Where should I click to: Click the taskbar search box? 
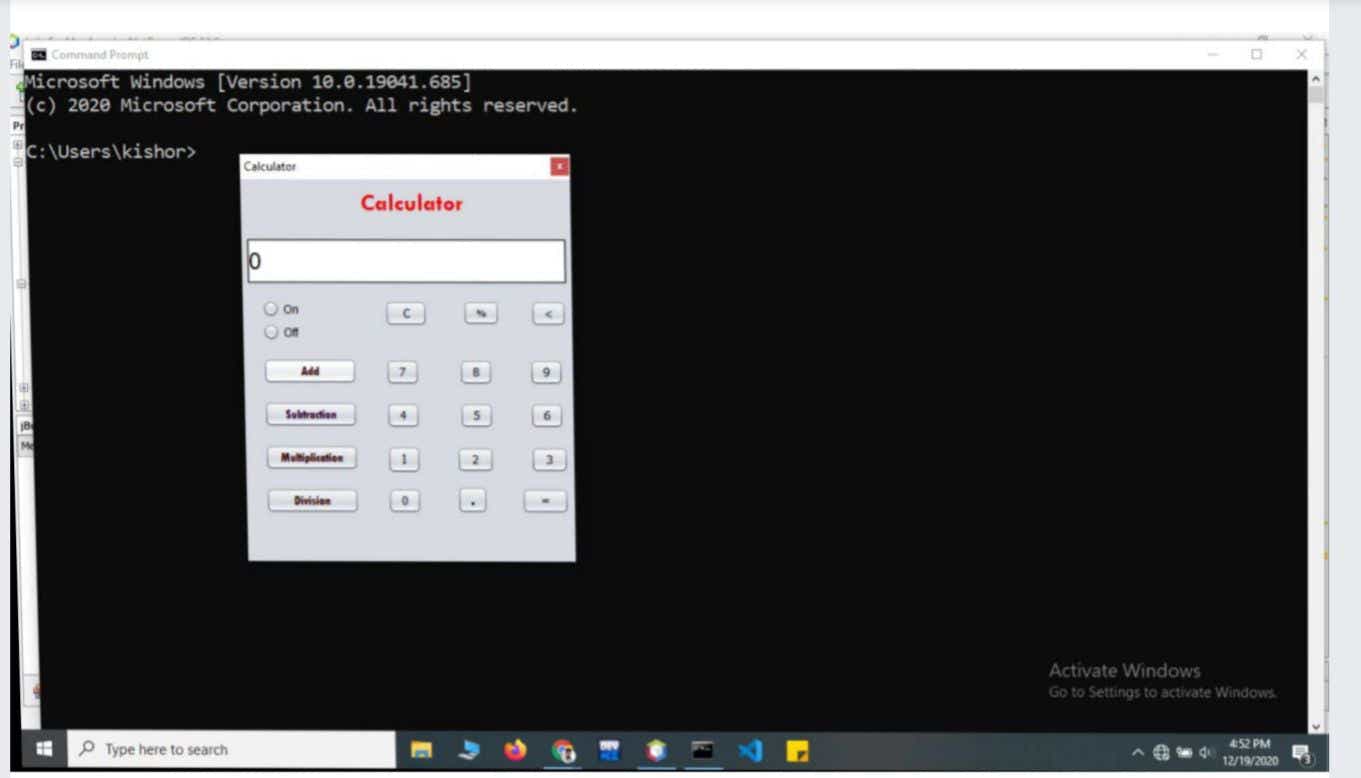pyautogui.click(x=230, y=749)
